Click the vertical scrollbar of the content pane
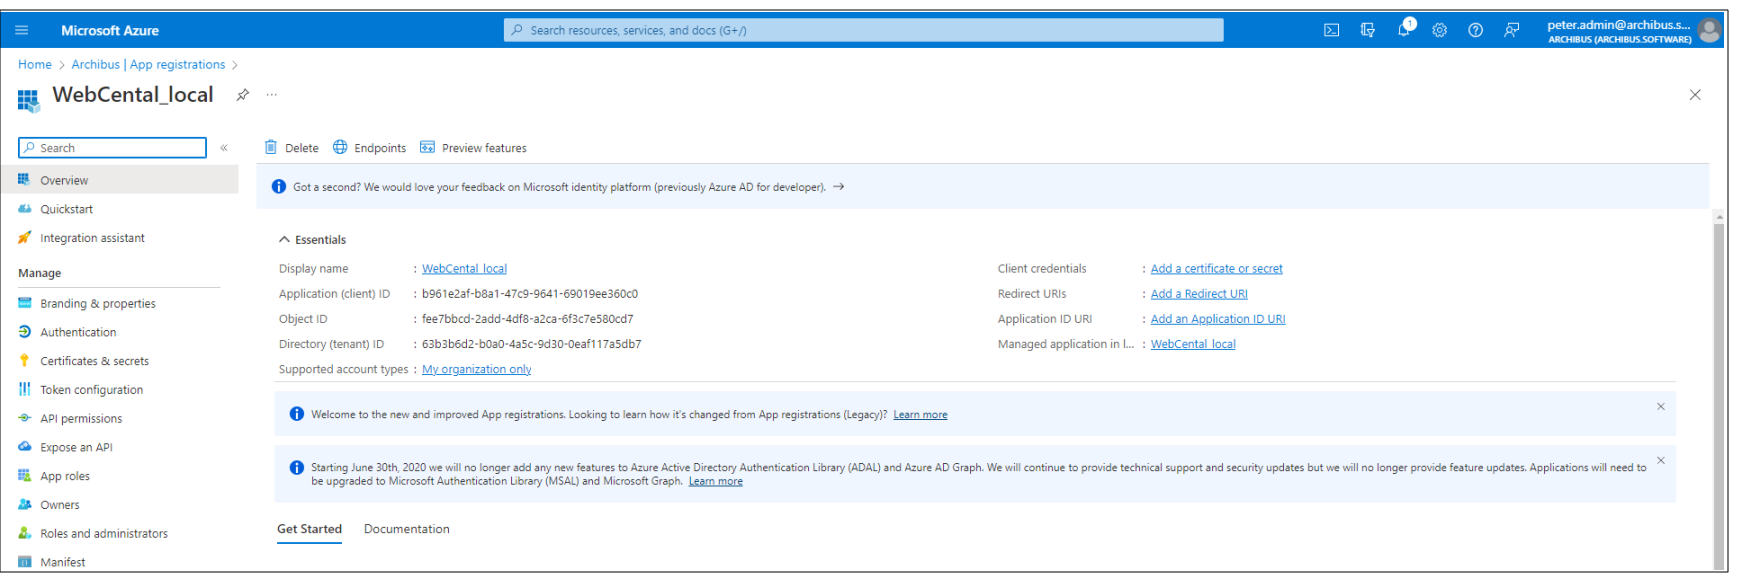This screenshot has height=582, width=1738. pyautogui.click(x=1719, y=390)
